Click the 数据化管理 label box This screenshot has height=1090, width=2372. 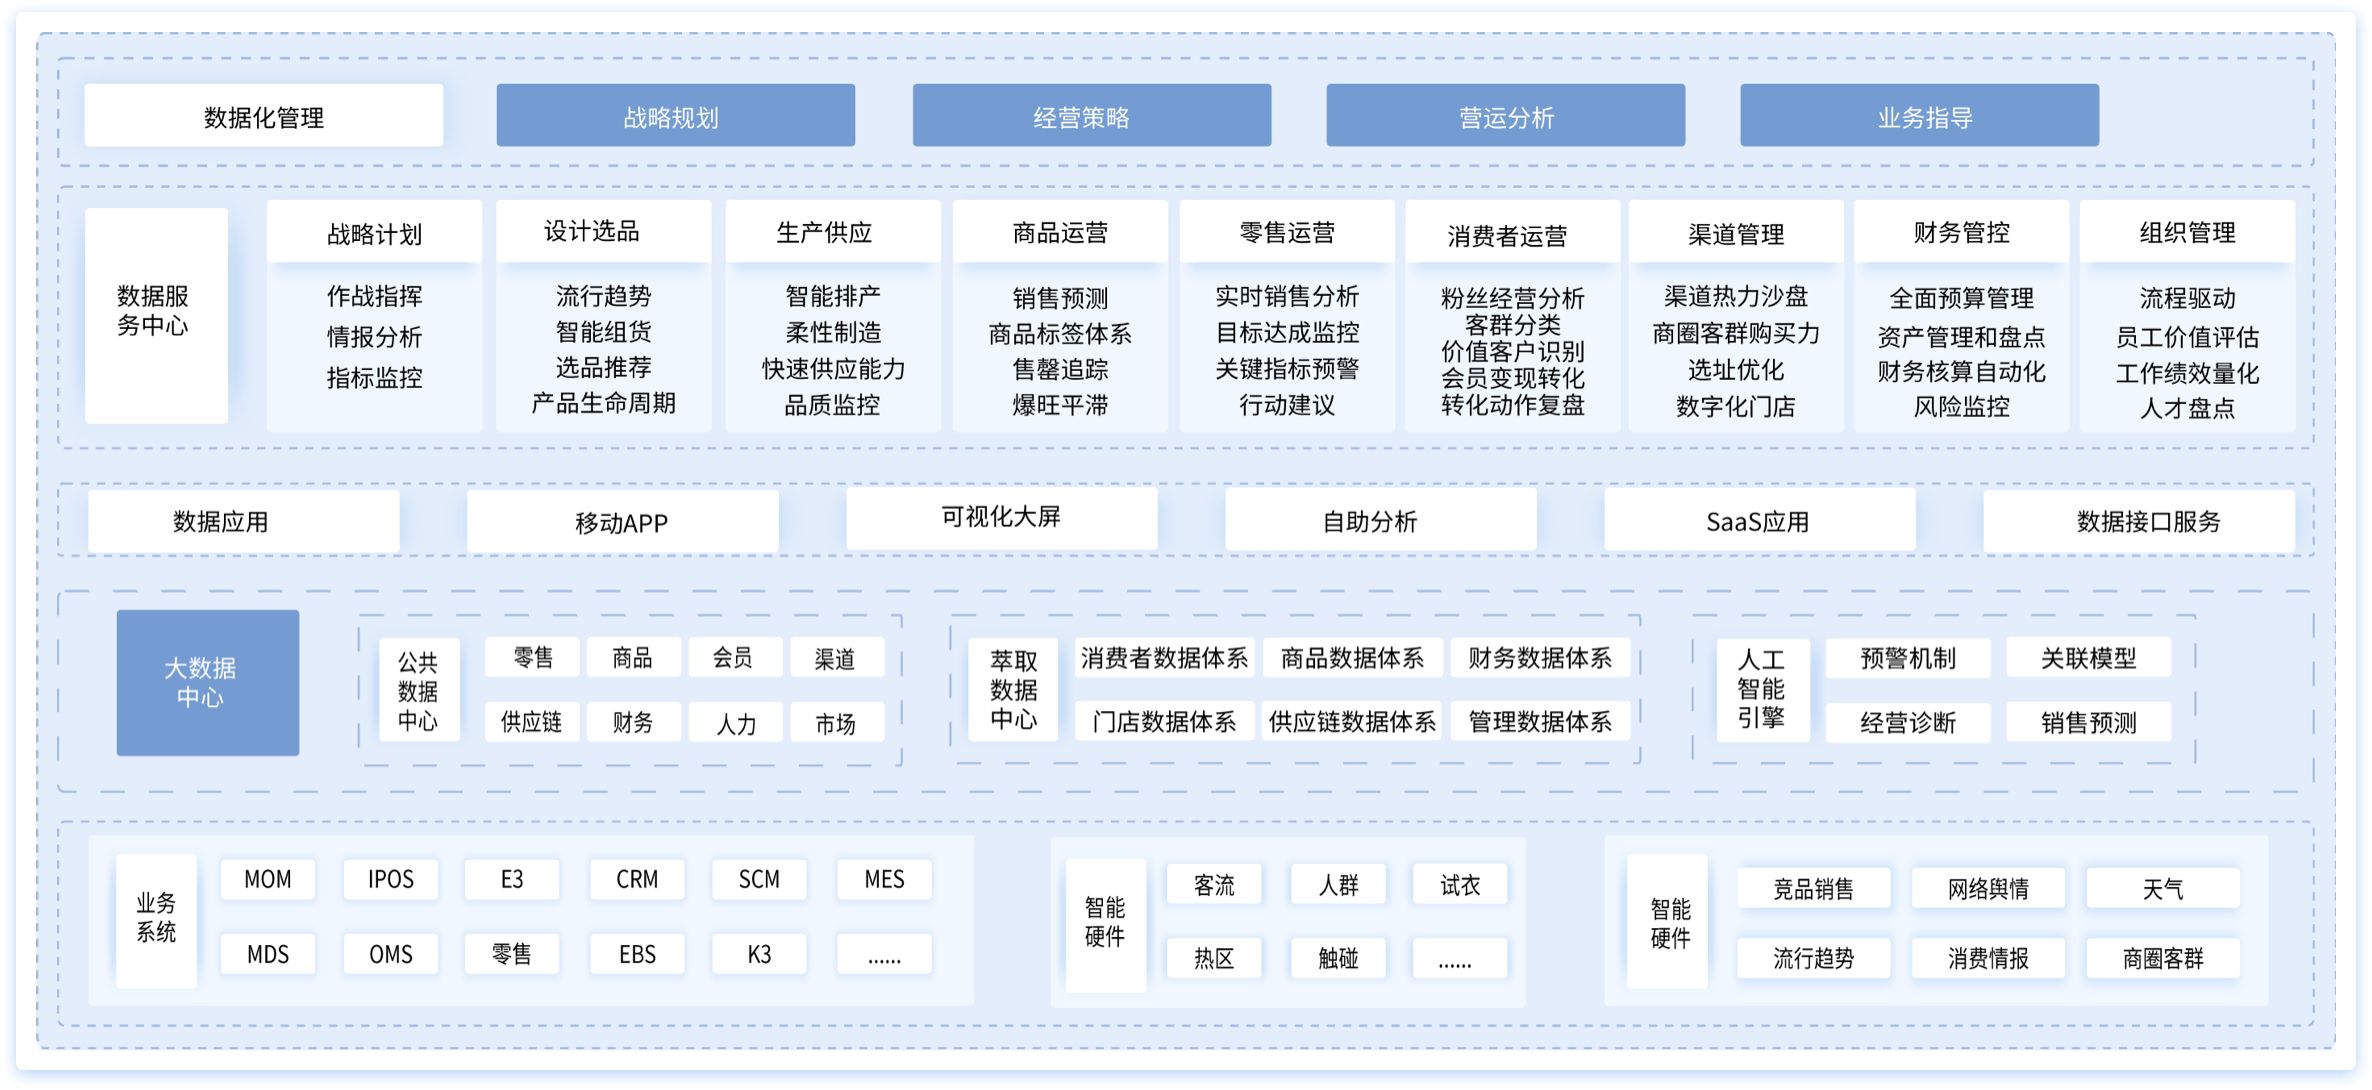coord(264,116)
